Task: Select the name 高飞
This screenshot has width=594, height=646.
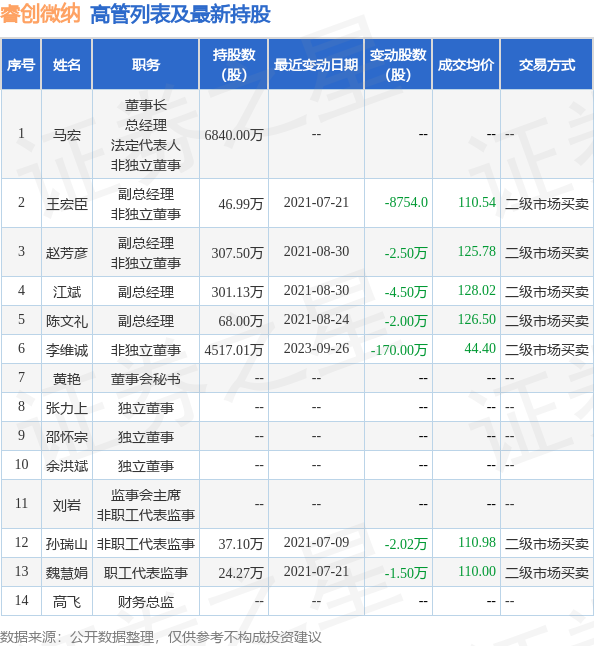Action: click(67, 602)
